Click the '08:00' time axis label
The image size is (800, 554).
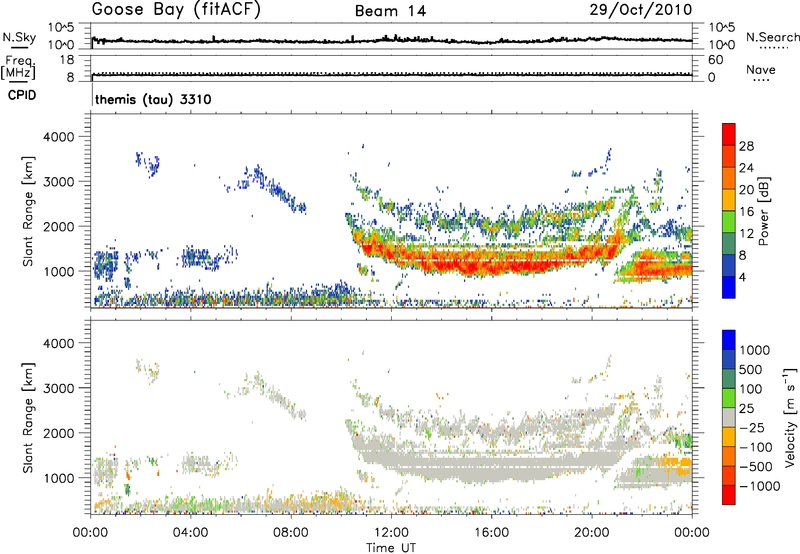tap(291, 533)
